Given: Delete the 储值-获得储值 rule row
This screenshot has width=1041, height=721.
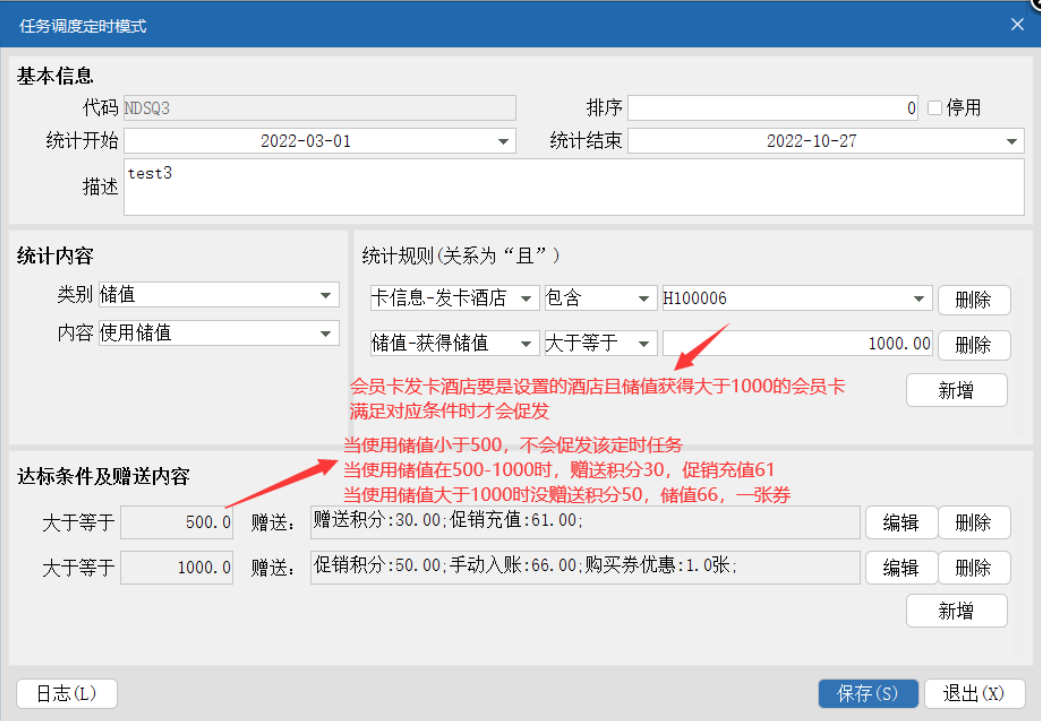Looking at the screenshot, I should coord(973,345).
